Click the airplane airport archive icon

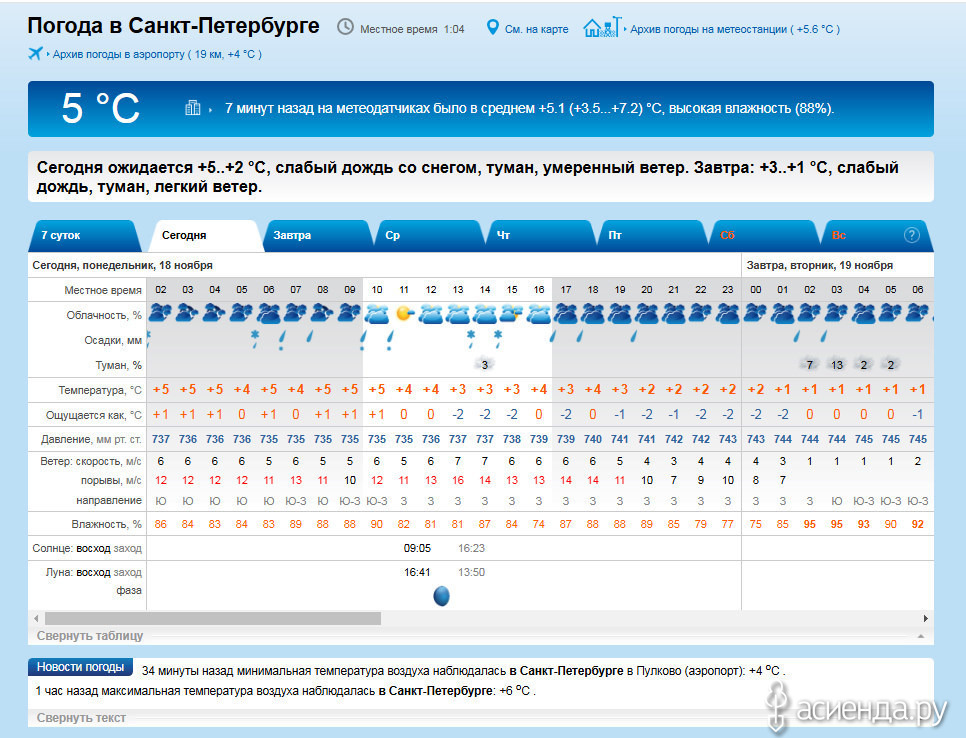click(35, 54)
